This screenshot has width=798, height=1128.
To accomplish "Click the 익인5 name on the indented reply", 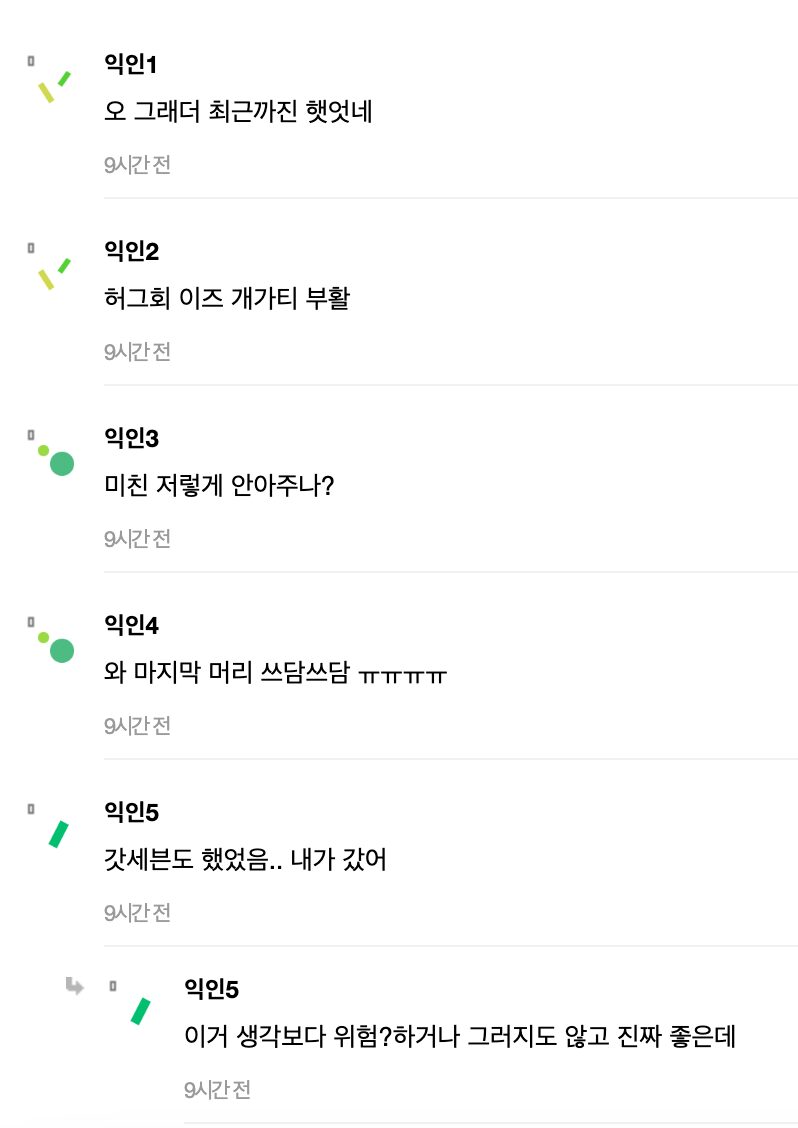I will tap(211, 990).
